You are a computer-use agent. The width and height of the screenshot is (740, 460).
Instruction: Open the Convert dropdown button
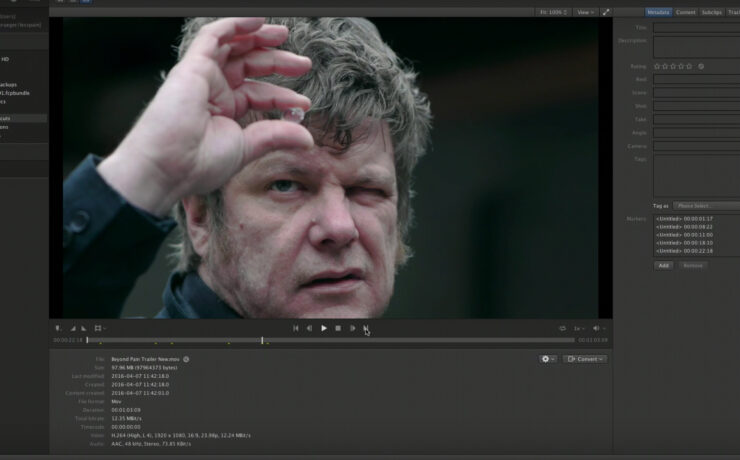click(585, 359)
